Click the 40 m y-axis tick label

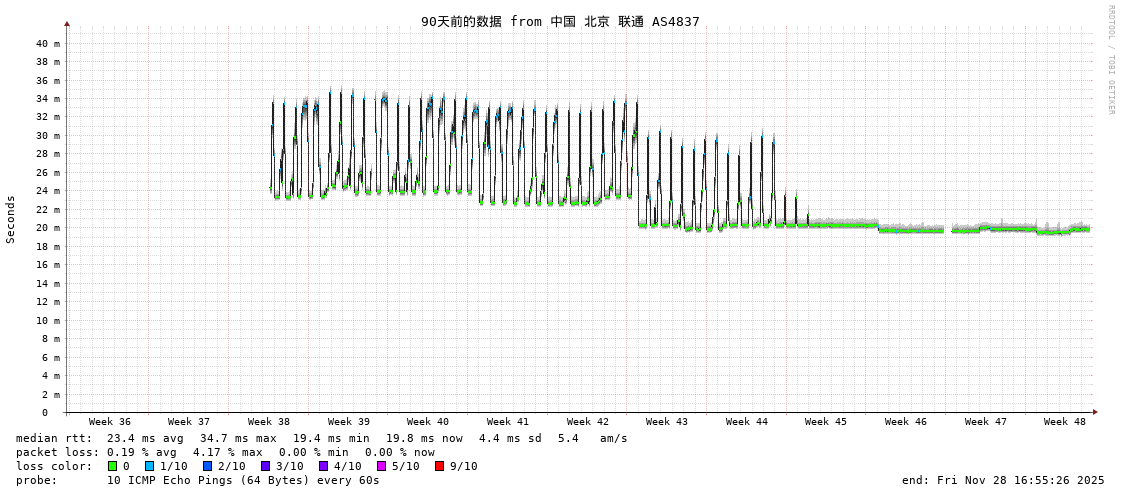pos(48,44)
